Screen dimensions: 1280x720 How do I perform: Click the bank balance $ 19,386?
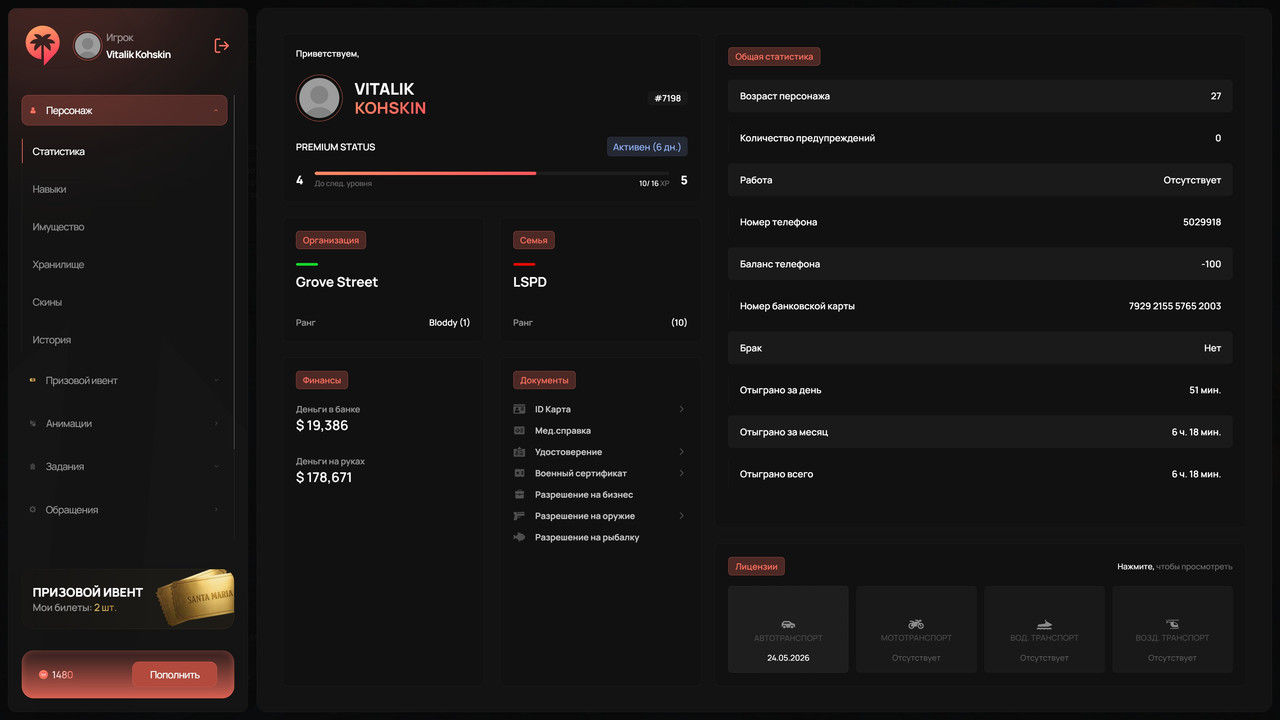[322, 426]
